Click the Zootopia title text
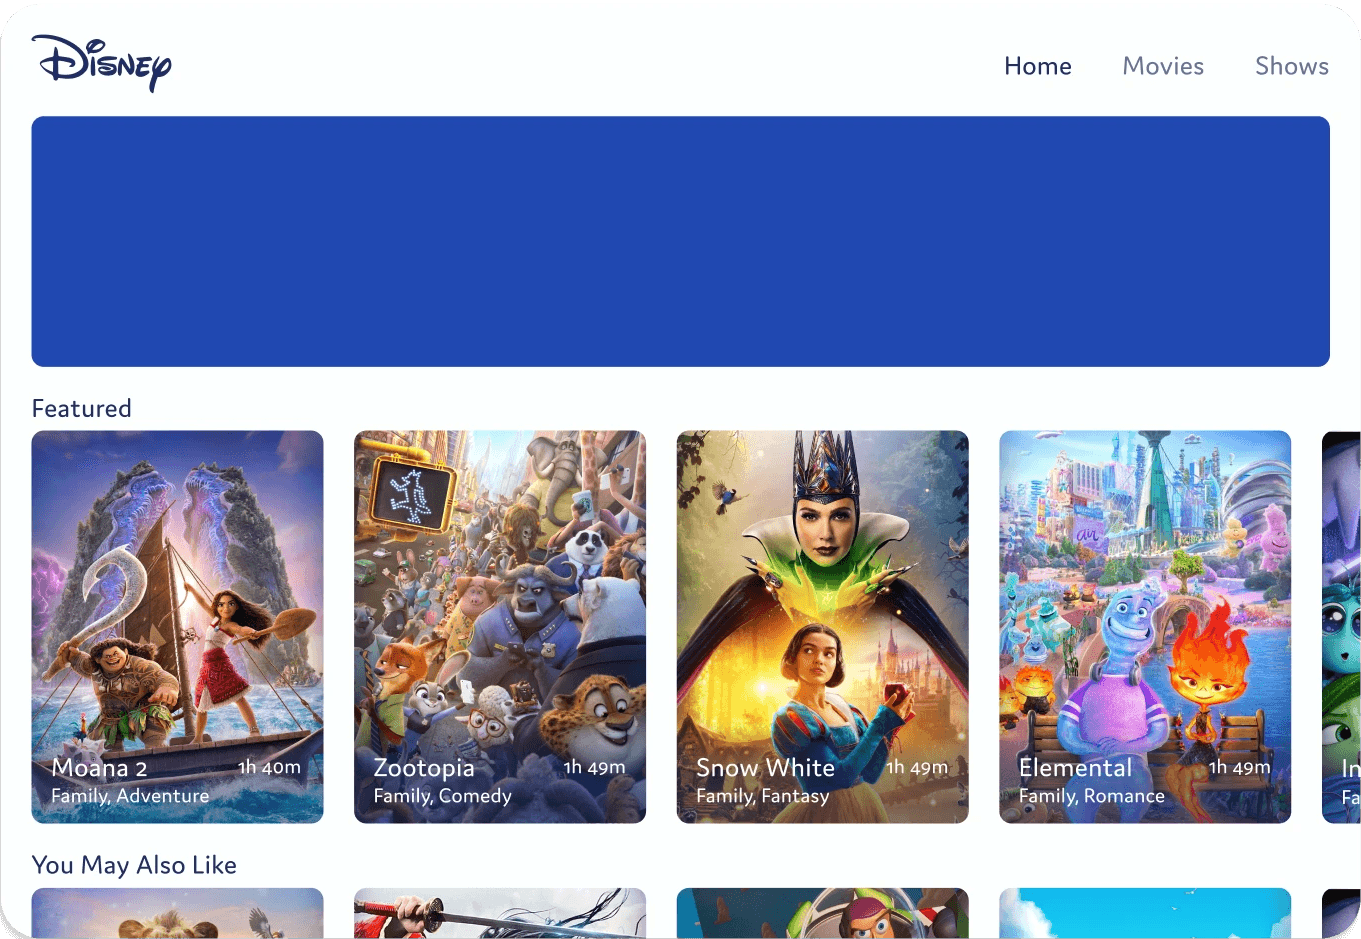 (424, 768)
